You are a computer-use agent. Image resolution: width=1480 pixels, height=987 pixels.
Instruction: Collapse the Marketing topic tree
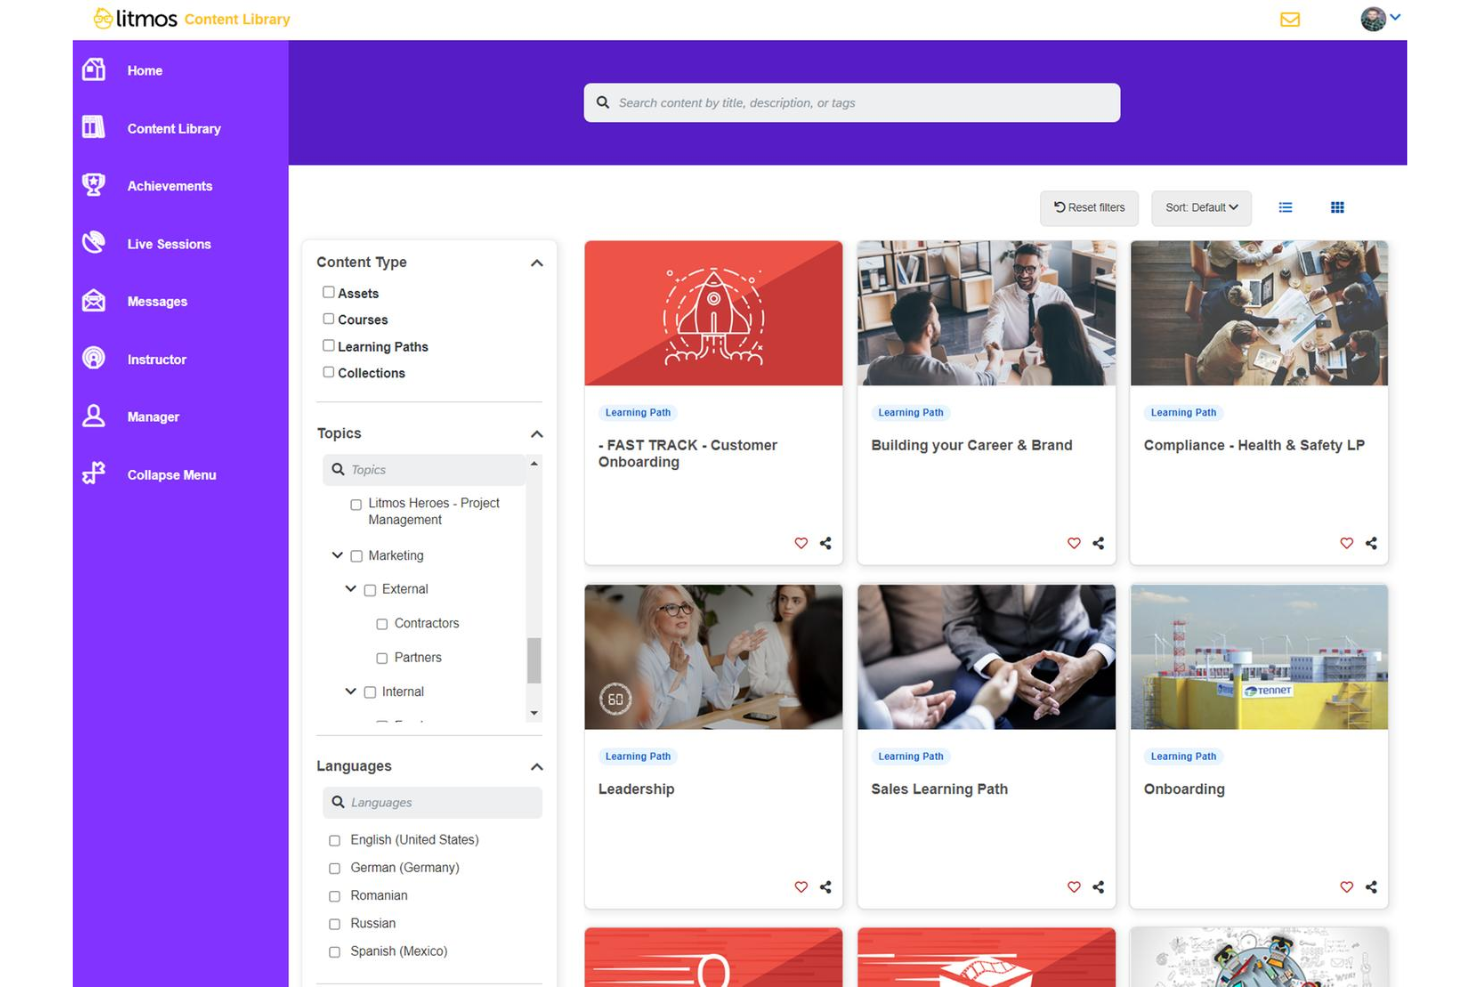coord(337,555)
